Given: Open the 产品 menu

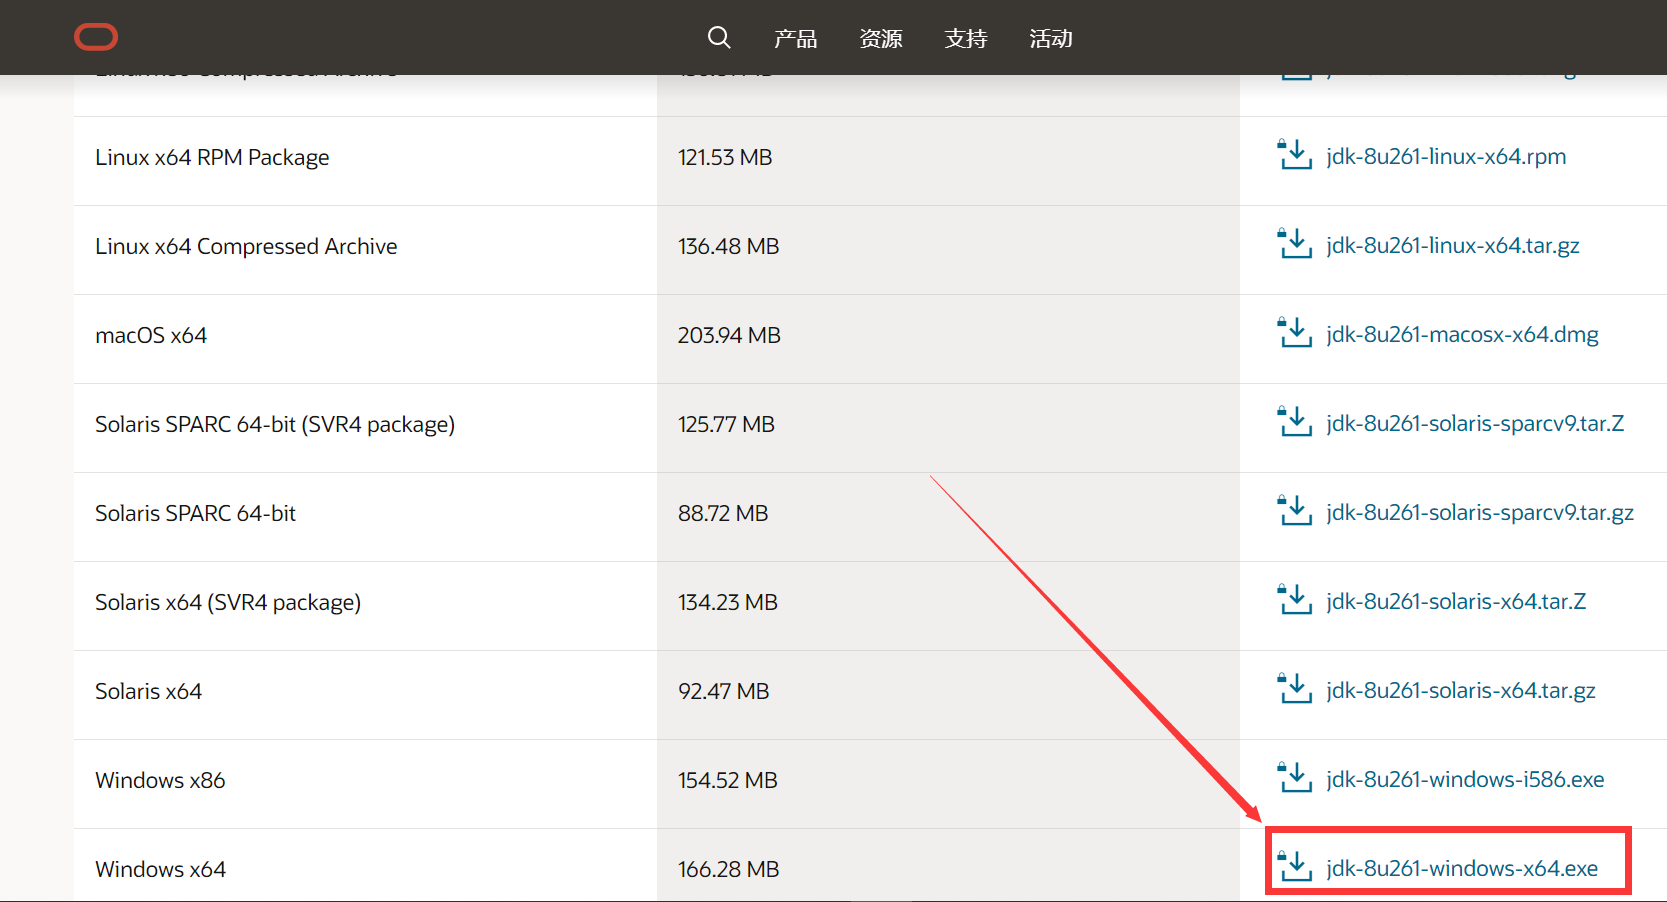Looking at the screenshot, I should coord(796,39).
